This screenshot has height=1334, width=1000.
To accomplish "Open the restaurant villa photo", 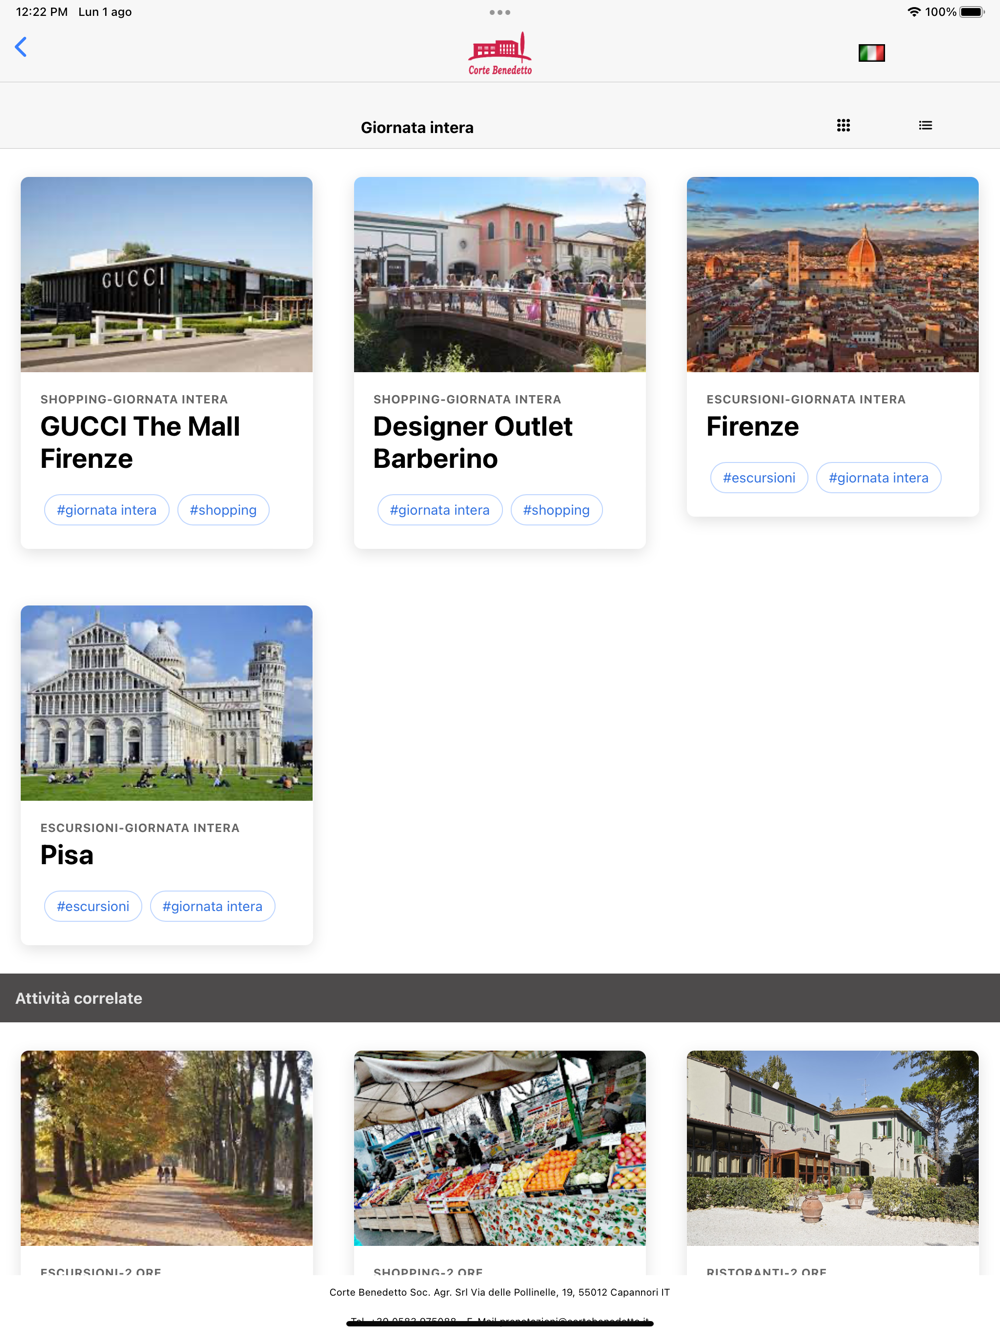I will coord(833,1148).
